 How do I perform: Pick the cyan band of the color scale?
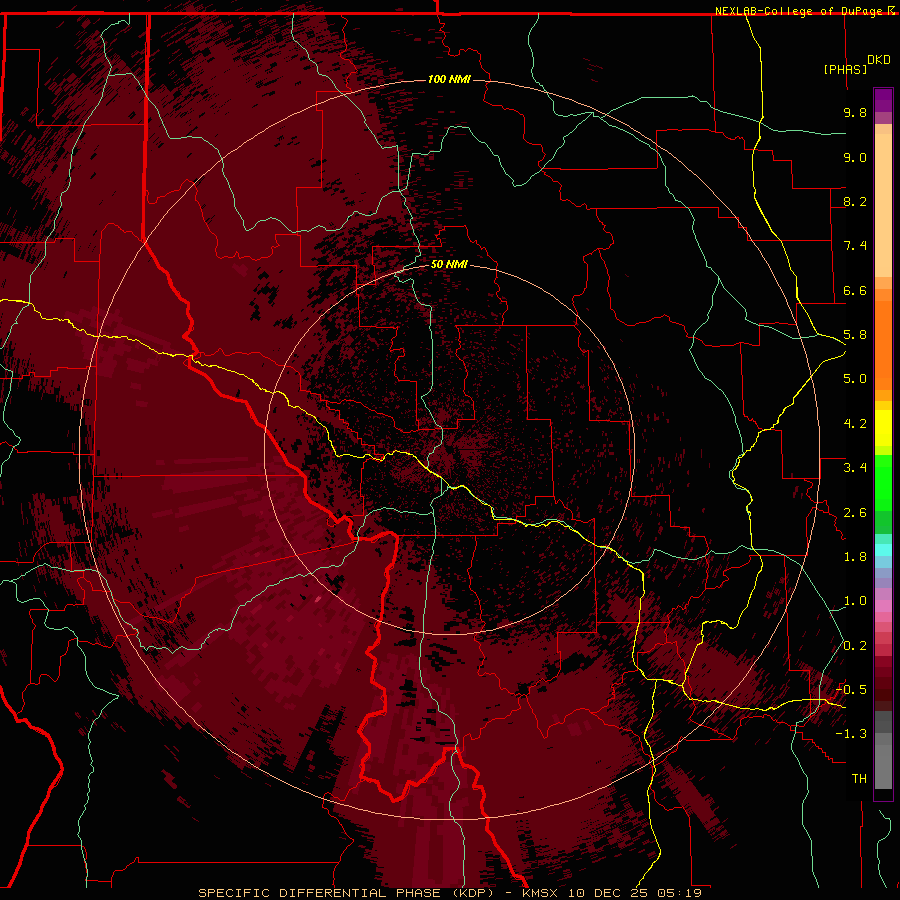883,550
